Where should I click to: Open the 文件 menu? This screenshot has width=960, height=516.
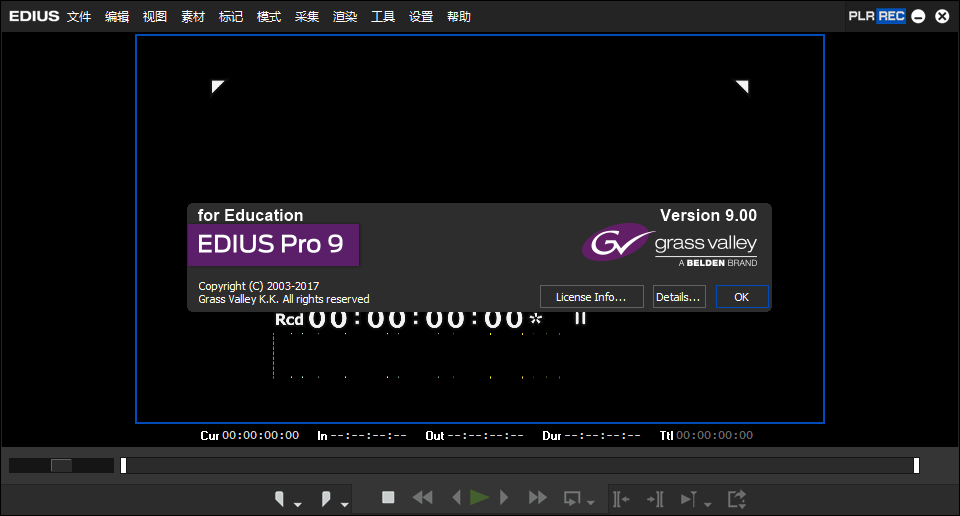[x=79, y=17]
